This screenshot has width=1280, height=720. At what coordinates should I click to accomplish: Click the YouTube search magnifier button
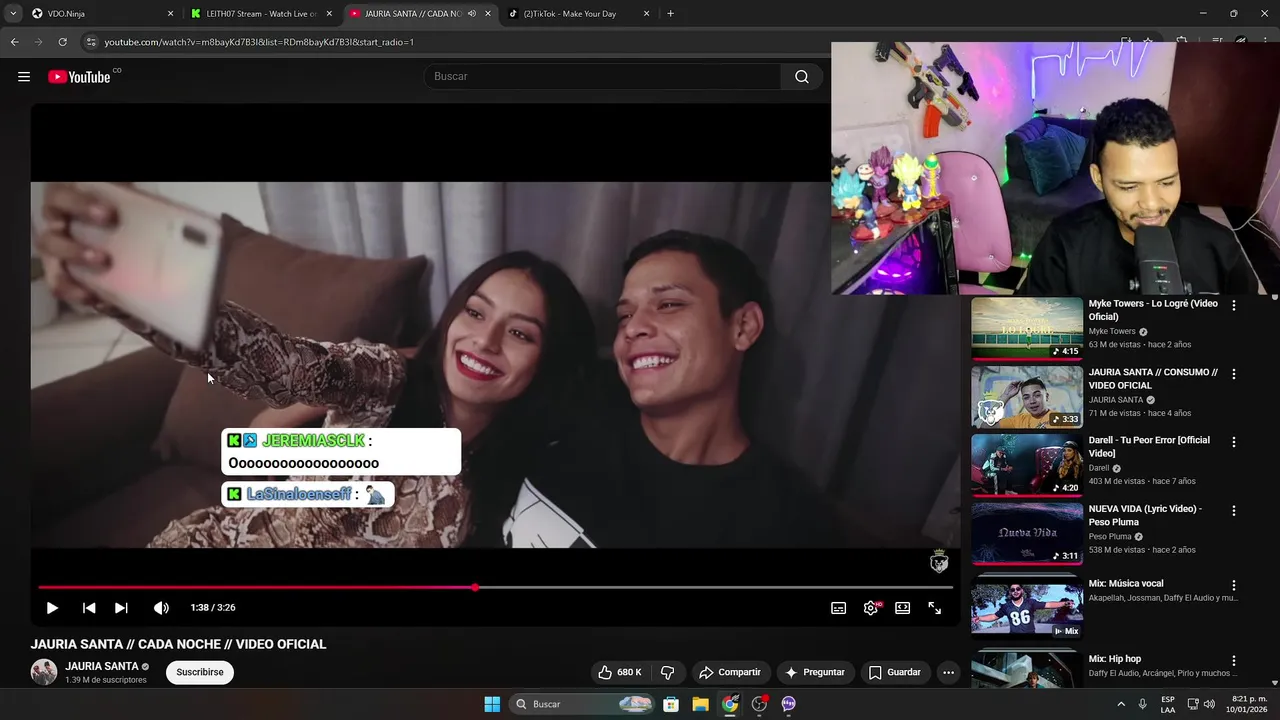click(802, 77)
